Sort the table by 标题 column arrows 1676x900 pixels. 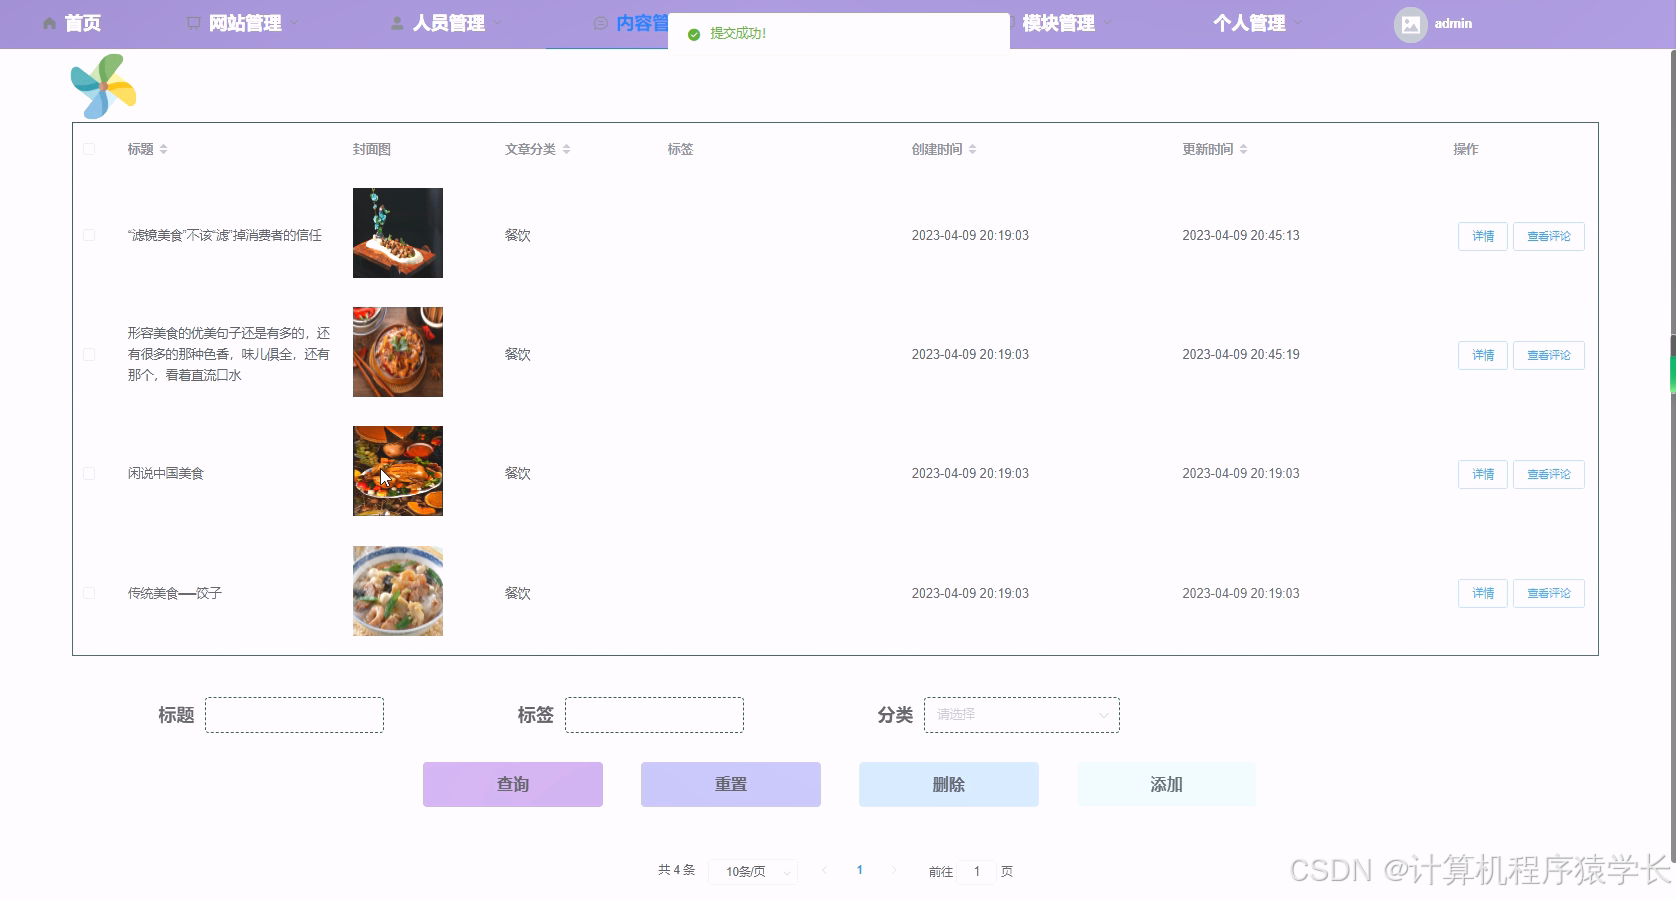pos(163,149)
